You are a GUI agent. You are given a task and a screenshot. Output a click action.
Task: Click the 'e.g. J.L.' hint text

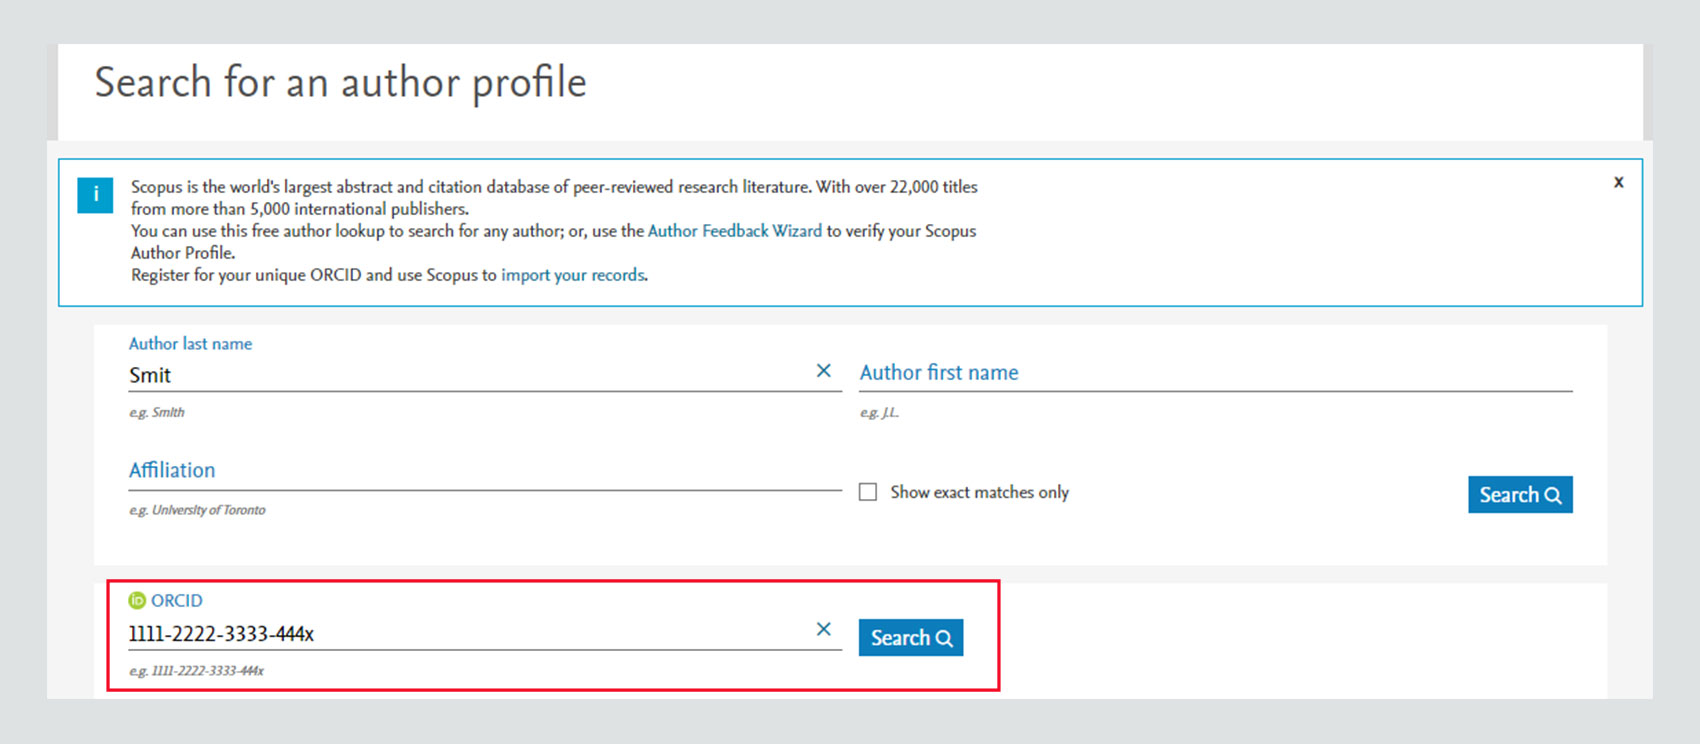coord(880,412)
